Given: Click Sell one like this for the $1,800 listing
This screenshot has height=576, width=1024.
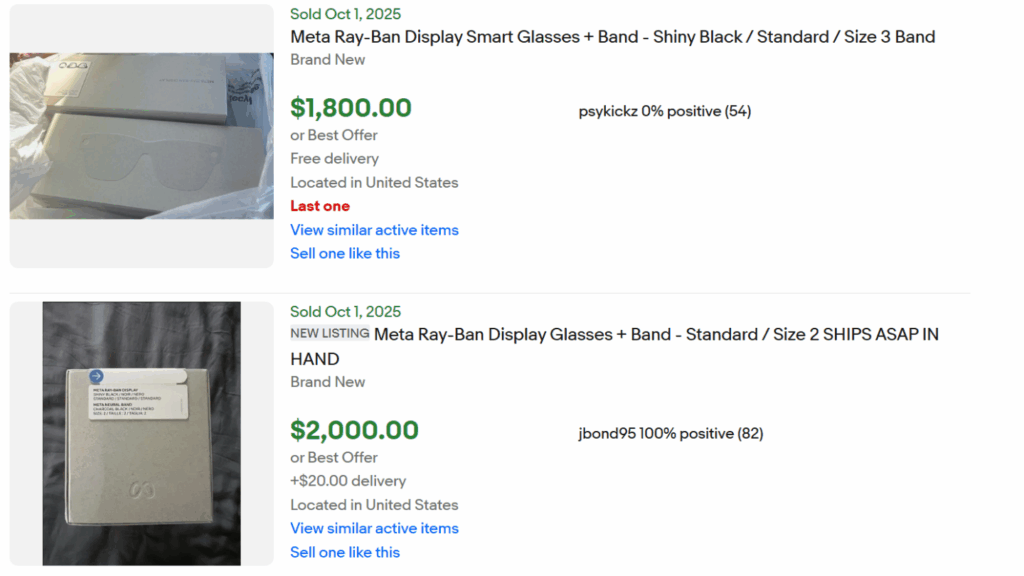Looking at the screenshot, I should pyautogui.click(x=344, y=253).
